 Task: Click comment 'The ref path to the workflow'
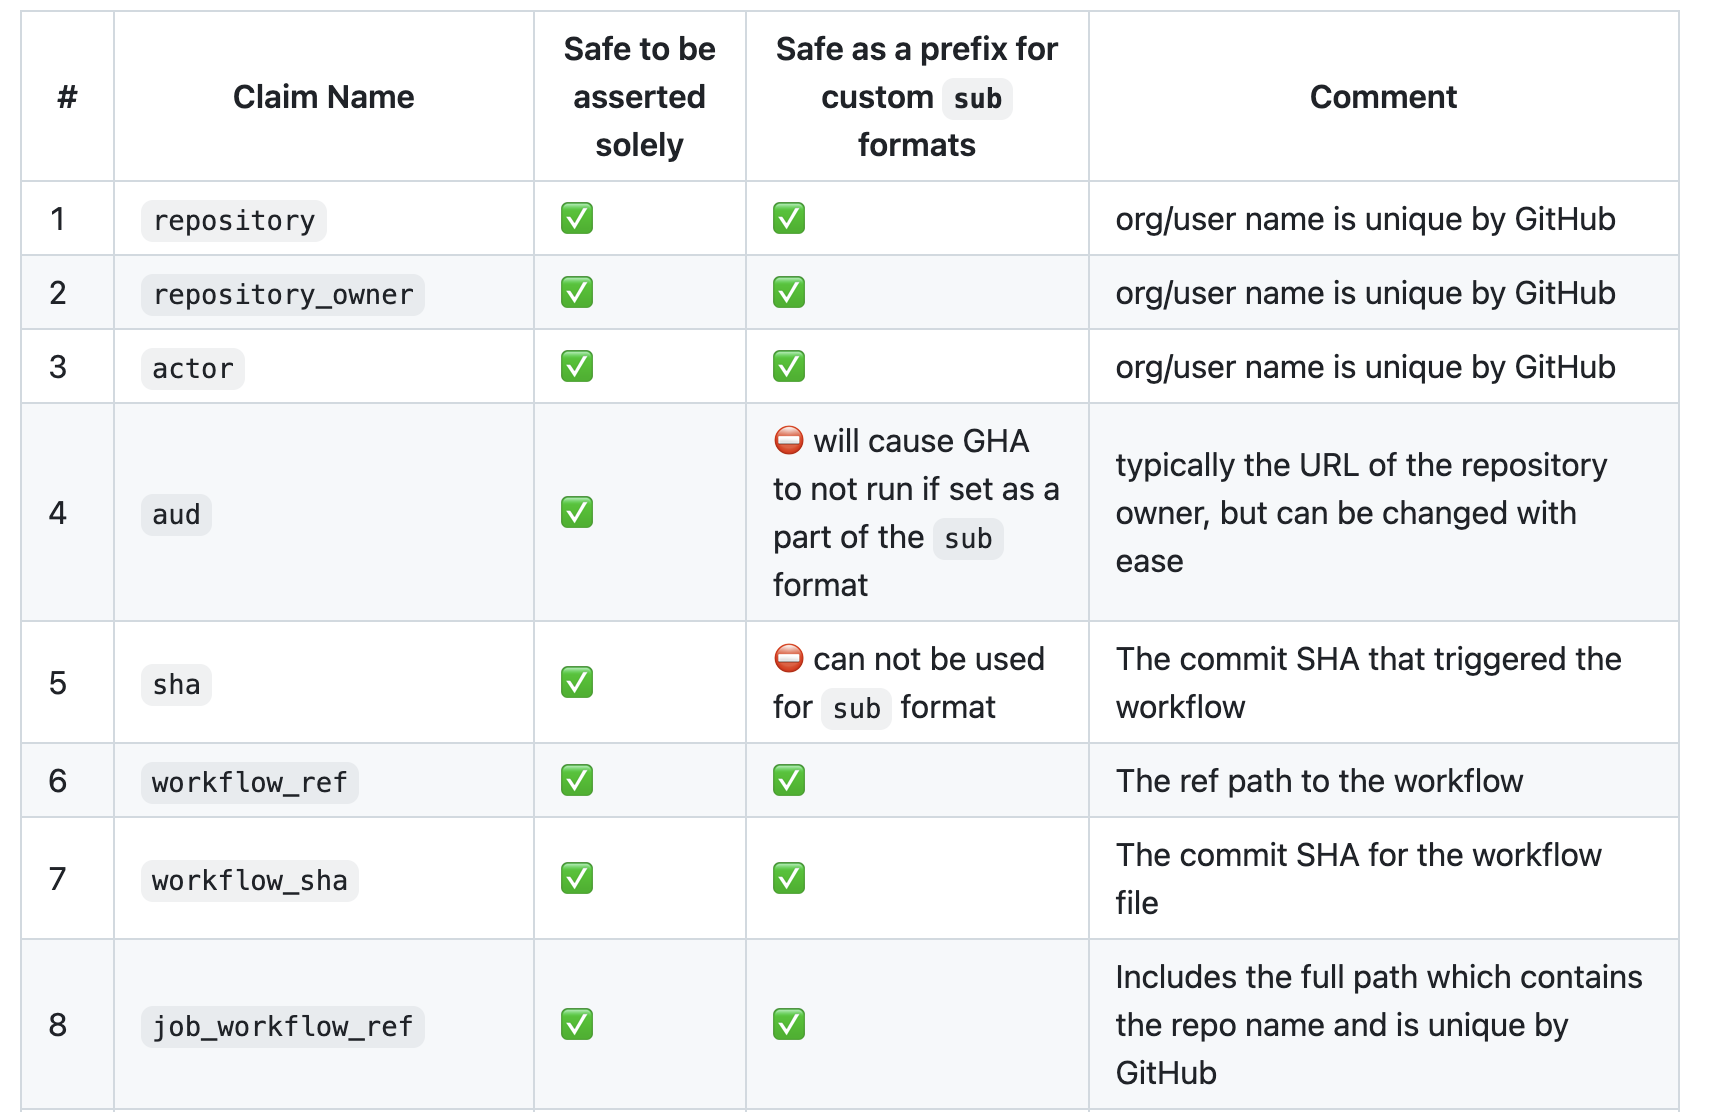[x=1319, y=781]
